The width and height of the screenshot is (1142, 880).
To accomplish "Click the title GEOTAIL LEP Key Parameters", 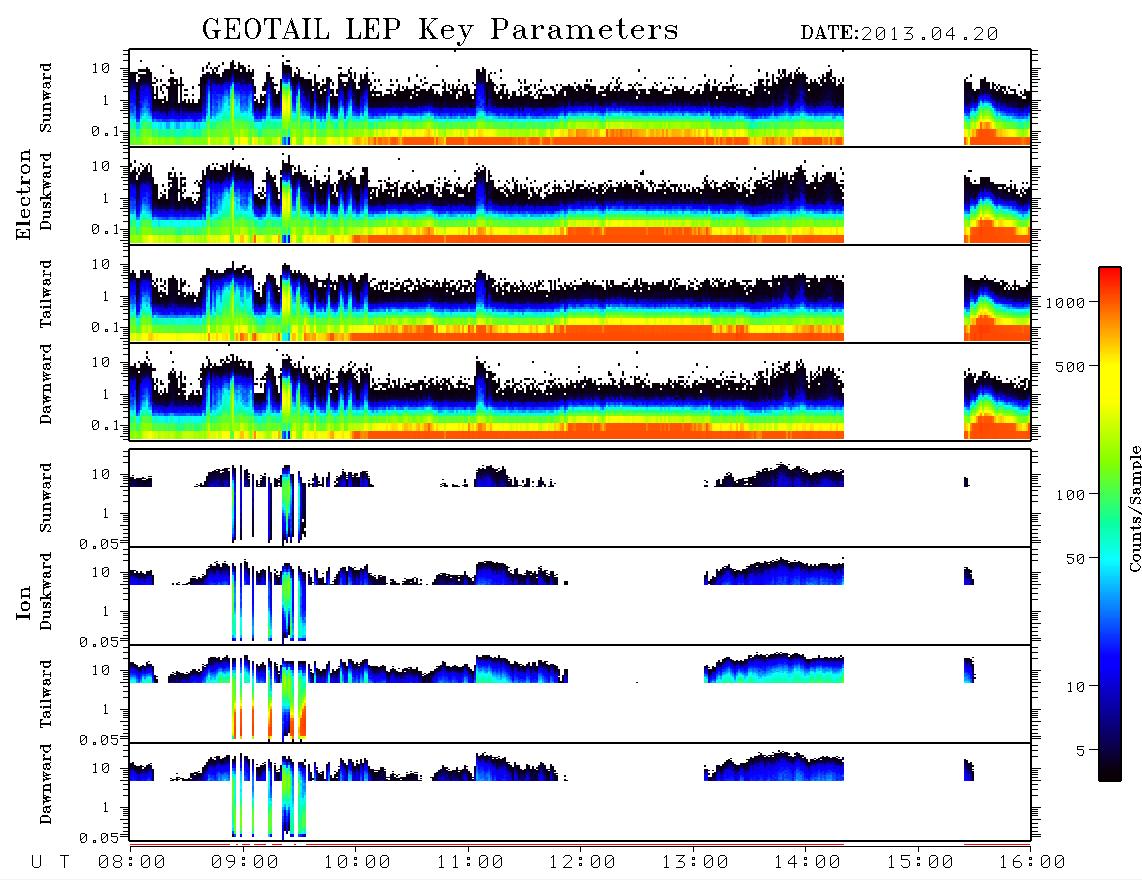I will point(441,31).
